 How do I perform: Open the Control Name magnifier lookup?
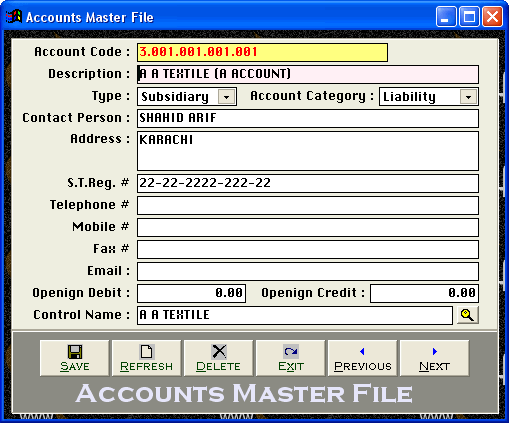(x=467, y=315)
